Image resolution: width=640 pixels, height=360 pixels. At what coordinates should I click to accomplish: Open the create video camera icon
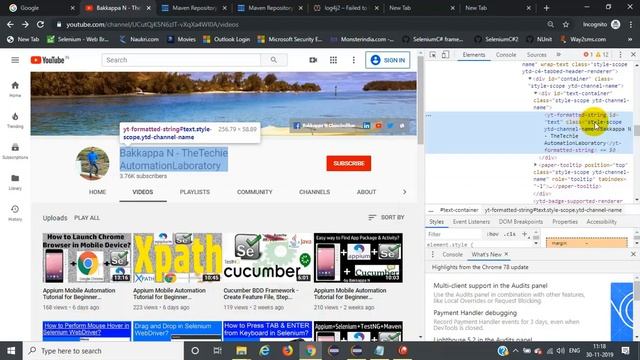point(313,60)
